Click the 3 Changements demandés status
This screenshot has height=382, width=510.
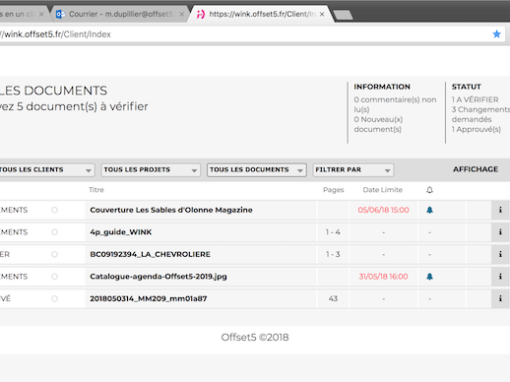tap(481, 114)
